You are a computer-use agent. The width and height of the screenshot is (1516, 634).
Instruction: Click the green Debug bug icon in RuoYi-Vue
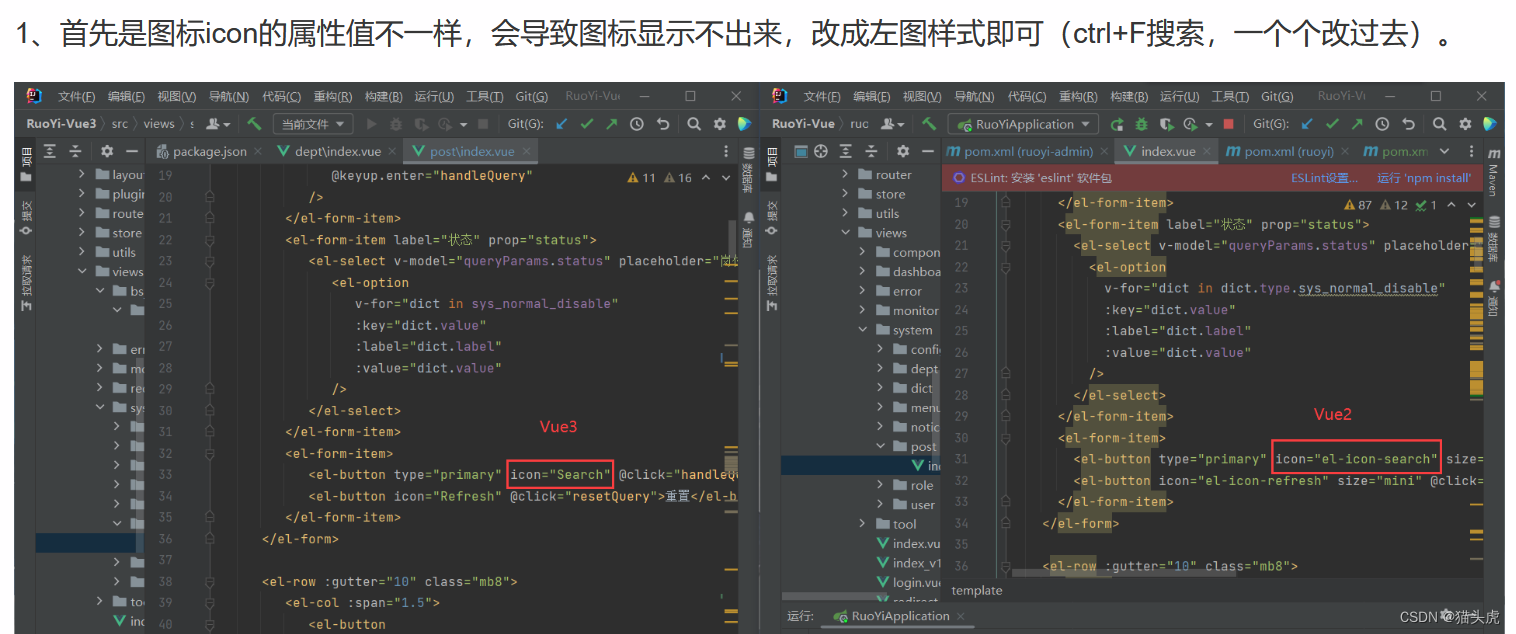[1141, 124]
